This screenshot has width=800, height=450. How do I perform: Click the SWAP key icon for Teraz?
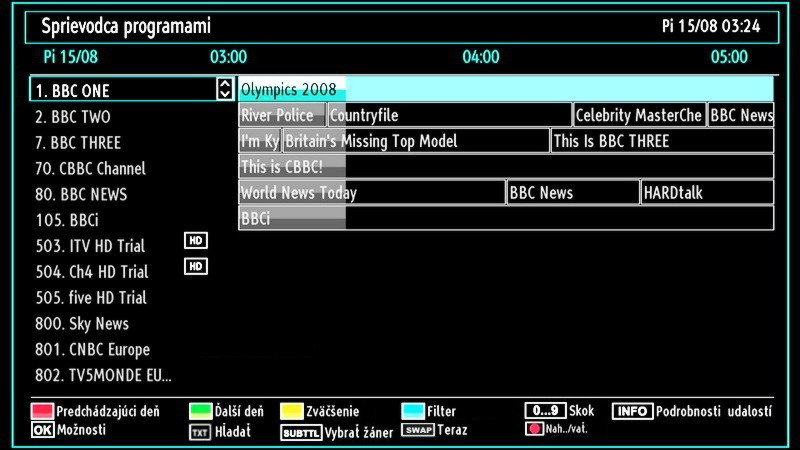click(418, 430)
